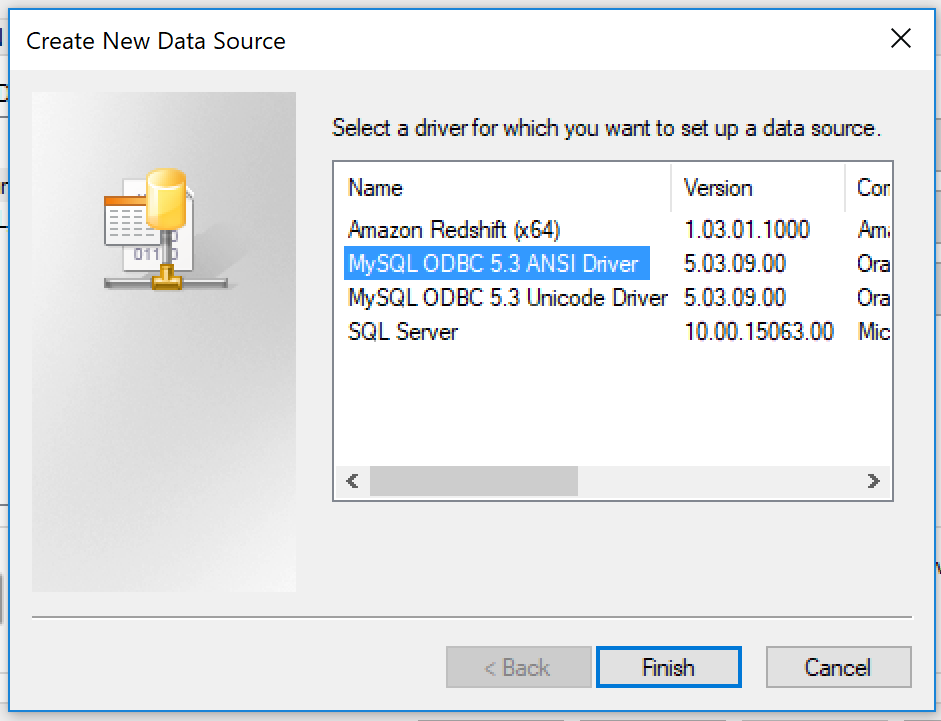
Task: Cancel the Create New Data Source dialog
Action: [838, 667]
